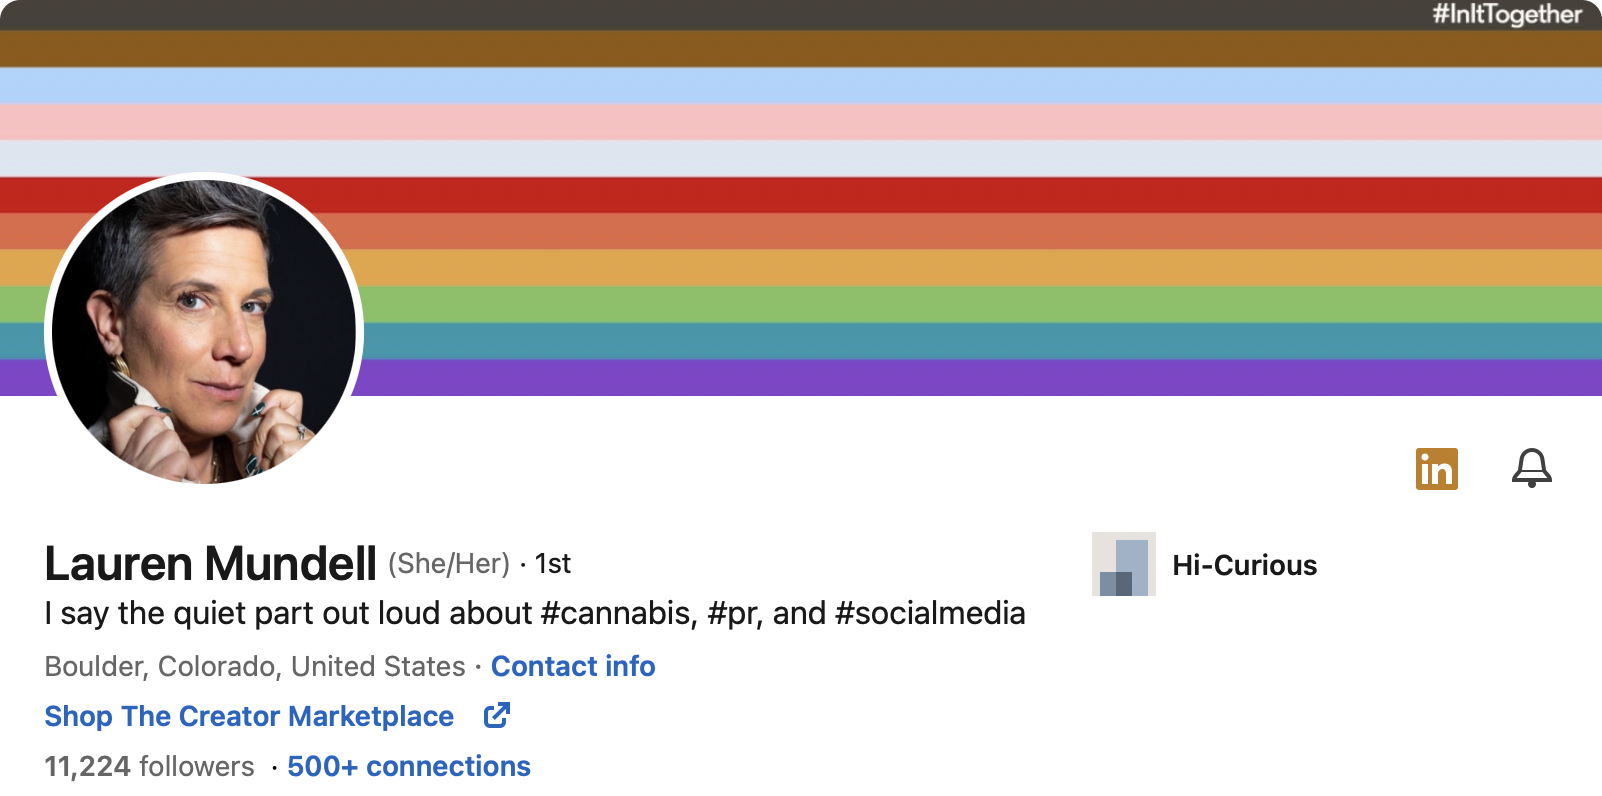The width and height of the screenshot is (1602, 796).
Task: Click the external link icon beside Creator Marketplace
Action: coord(497,716)
